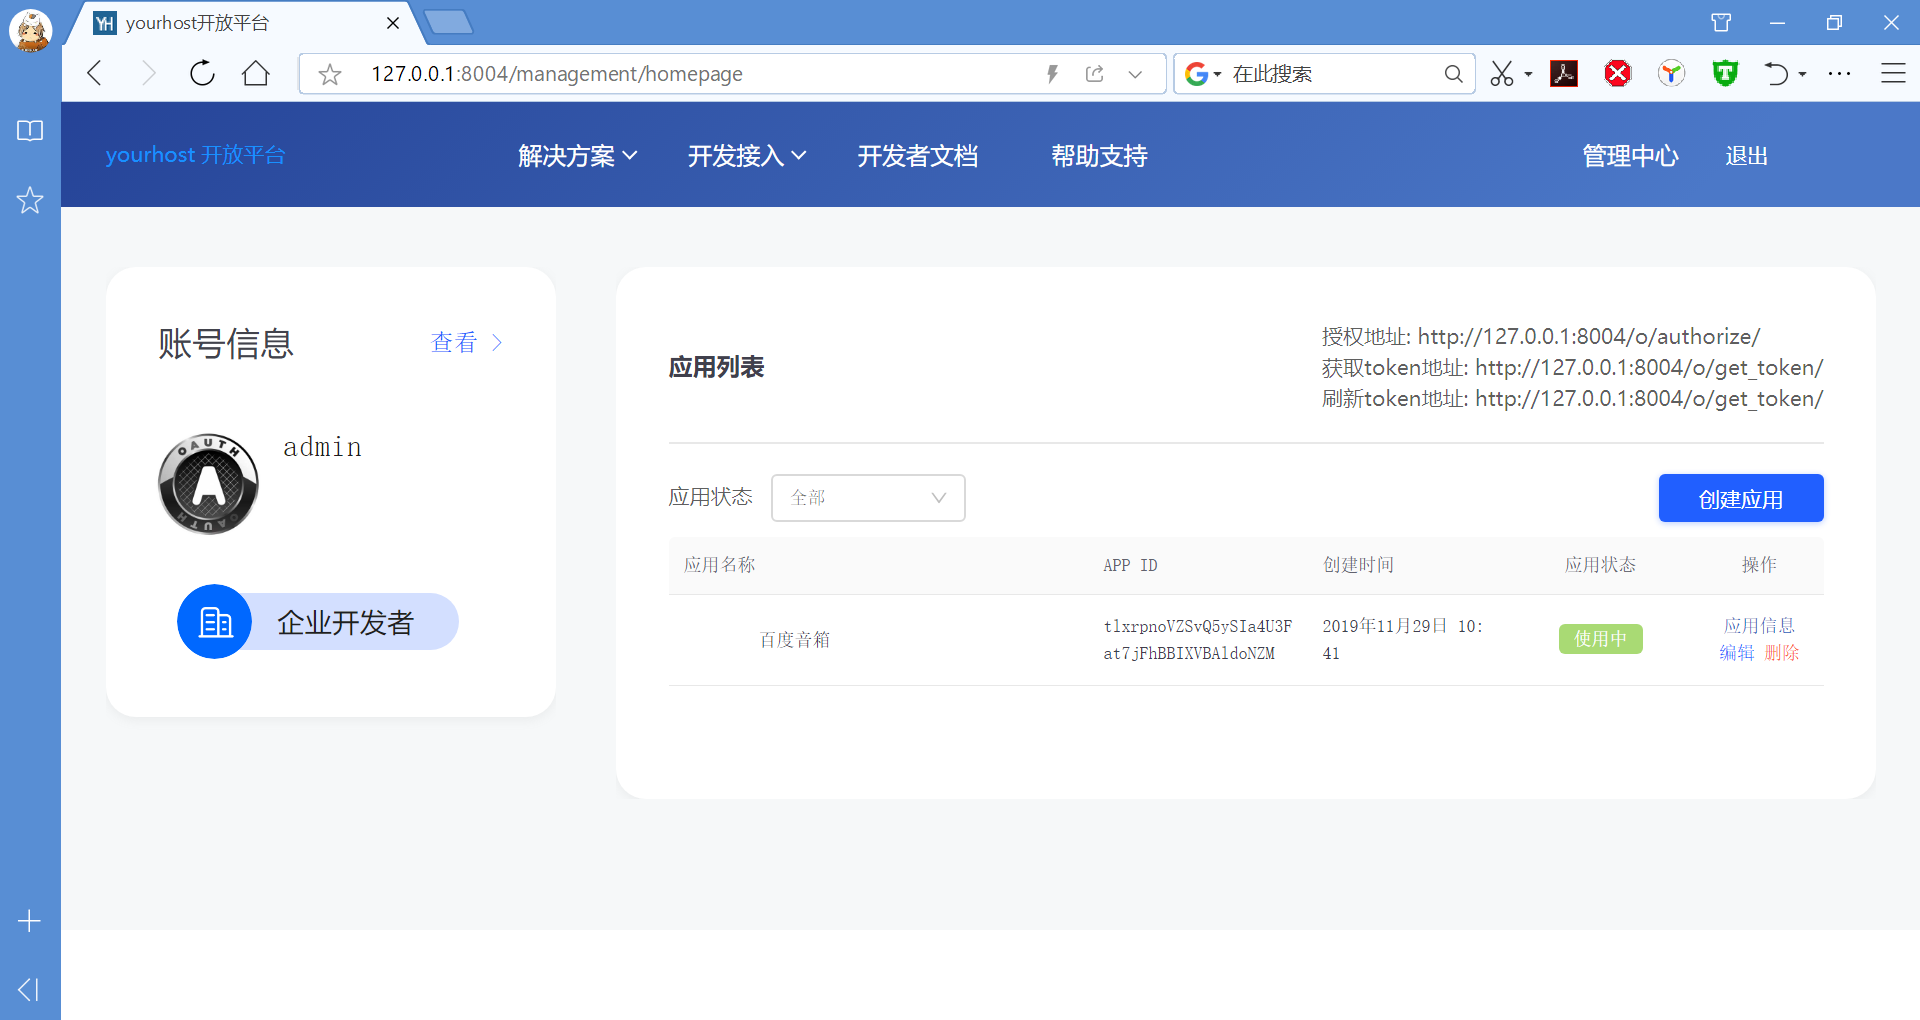Open a new tab with the new tab button
The width and height of the screenshot is (1920, 1020).
pos(448,22)
